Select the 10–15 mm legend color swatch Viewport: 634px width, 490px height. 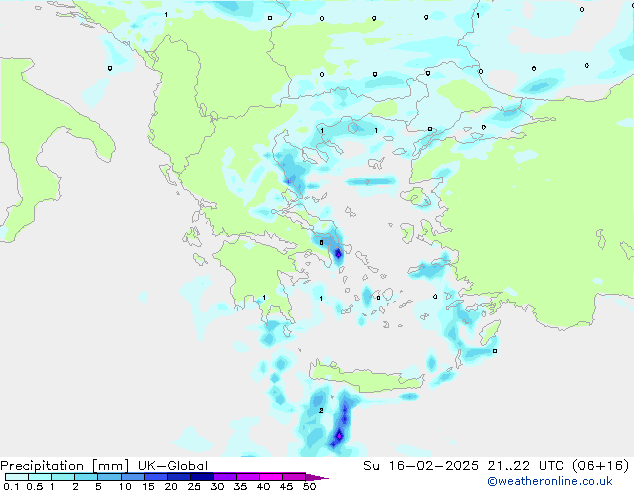(x=132, y=477)
